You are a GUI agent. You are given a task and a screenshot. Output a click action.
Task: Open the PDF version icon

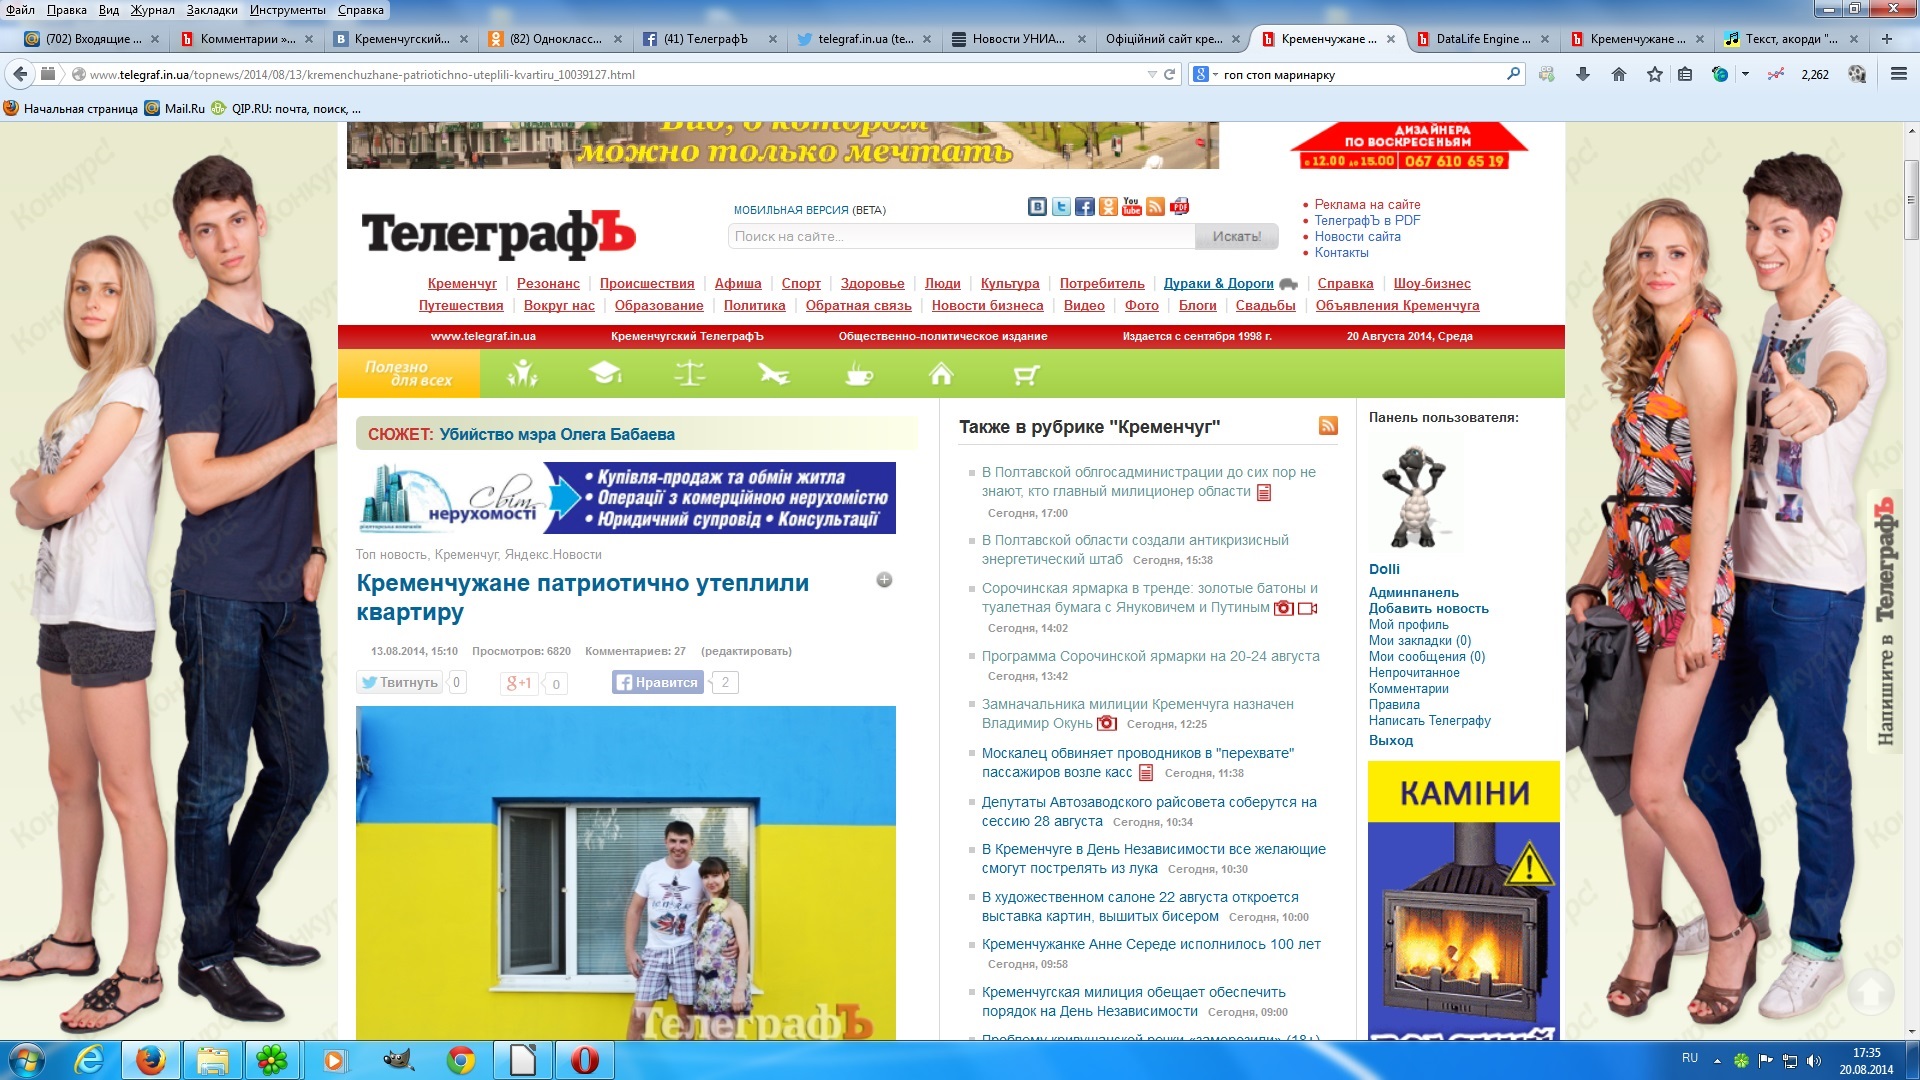point(1180,206)
